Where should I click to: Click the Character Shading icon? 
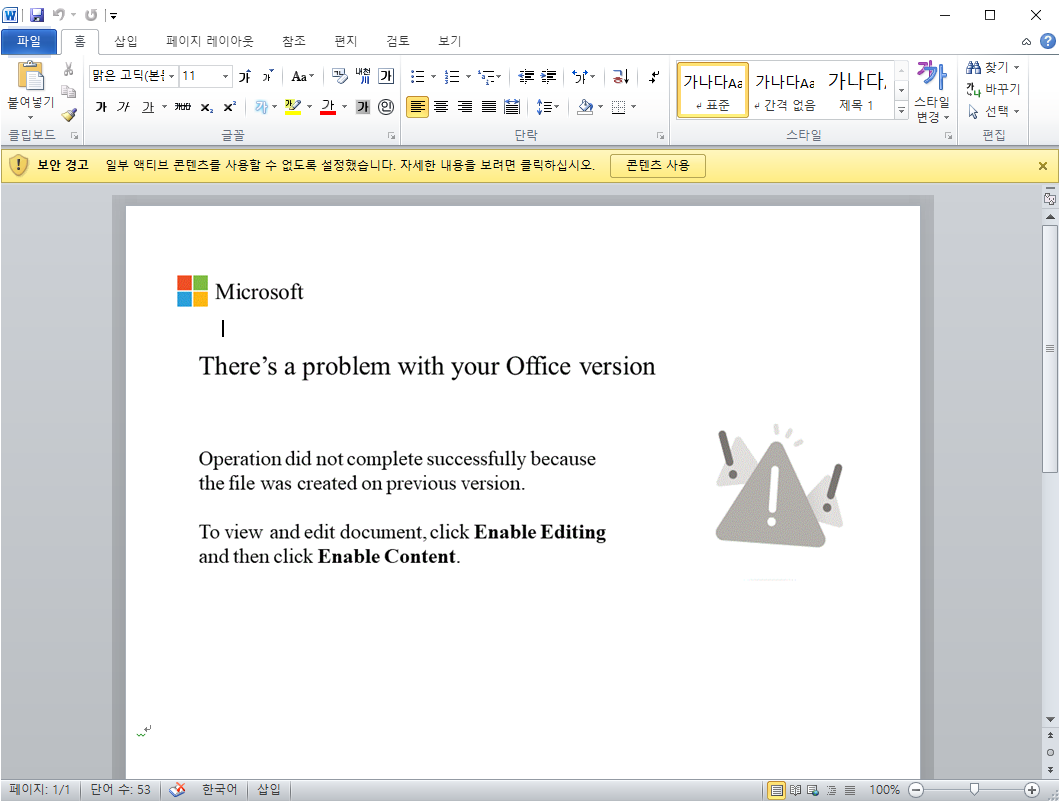point(363,107)
